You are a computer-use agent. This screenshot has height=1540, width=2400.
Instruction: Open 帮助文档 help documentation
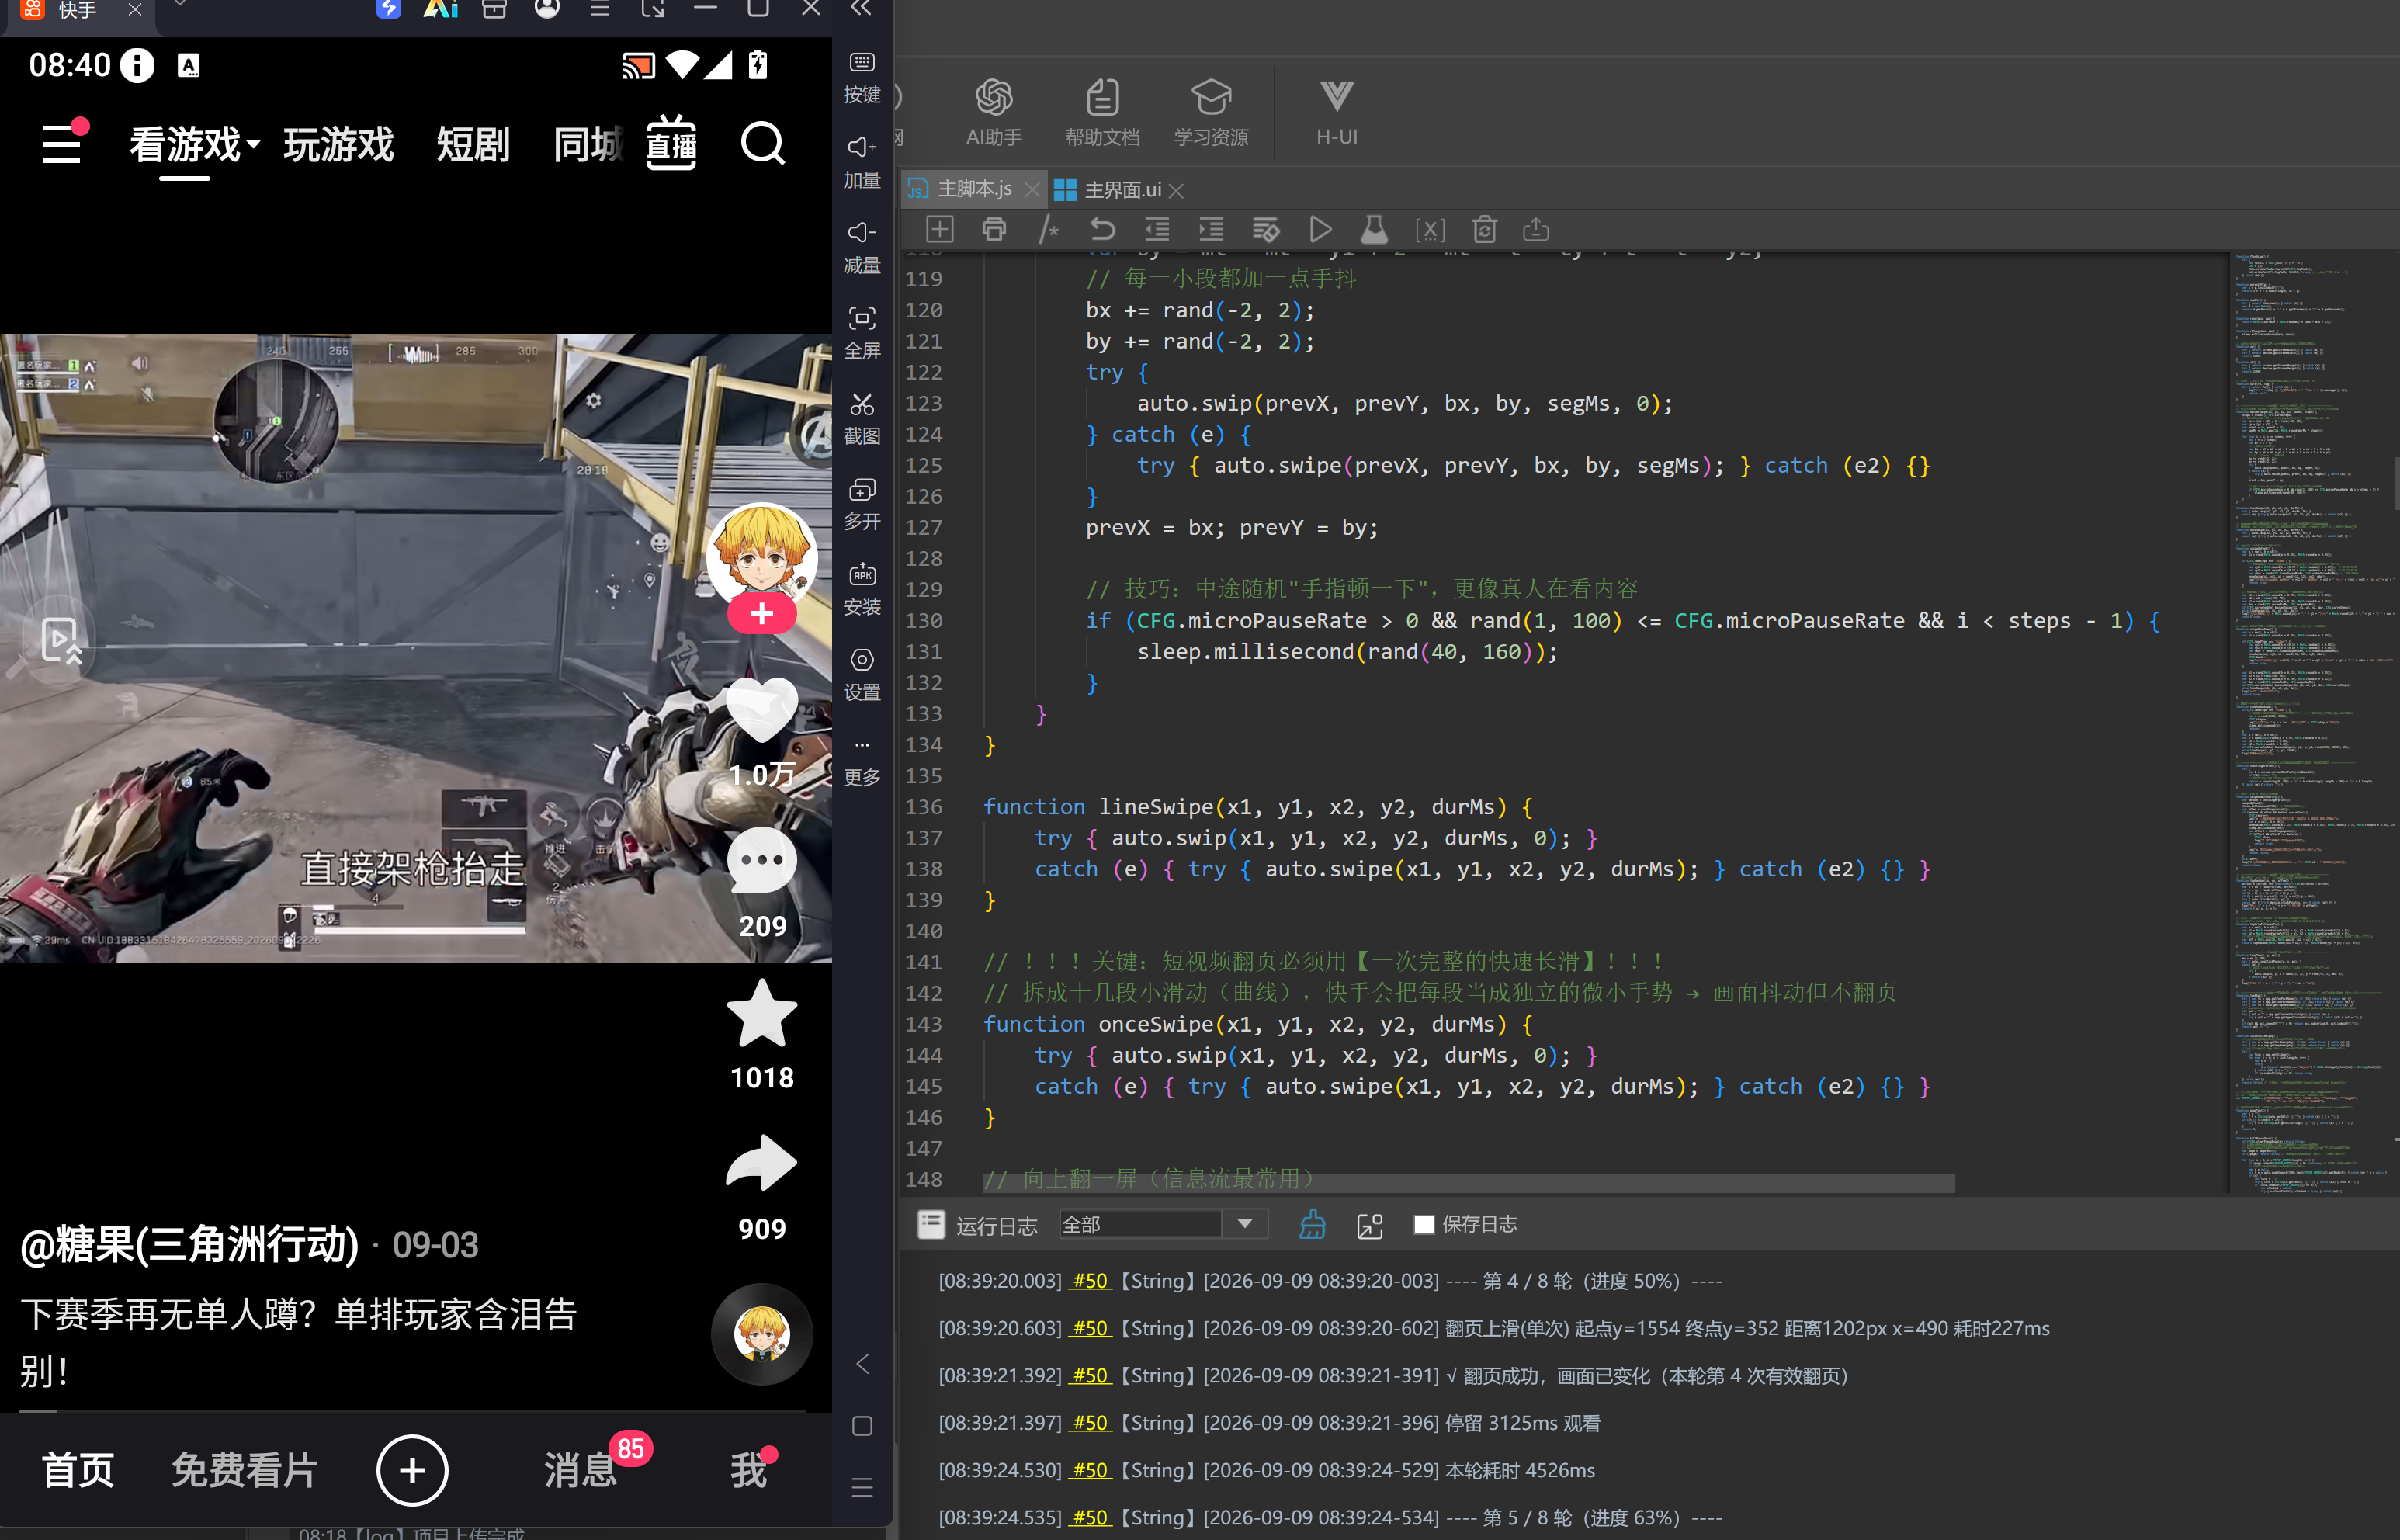click(x=1102, y=112)
